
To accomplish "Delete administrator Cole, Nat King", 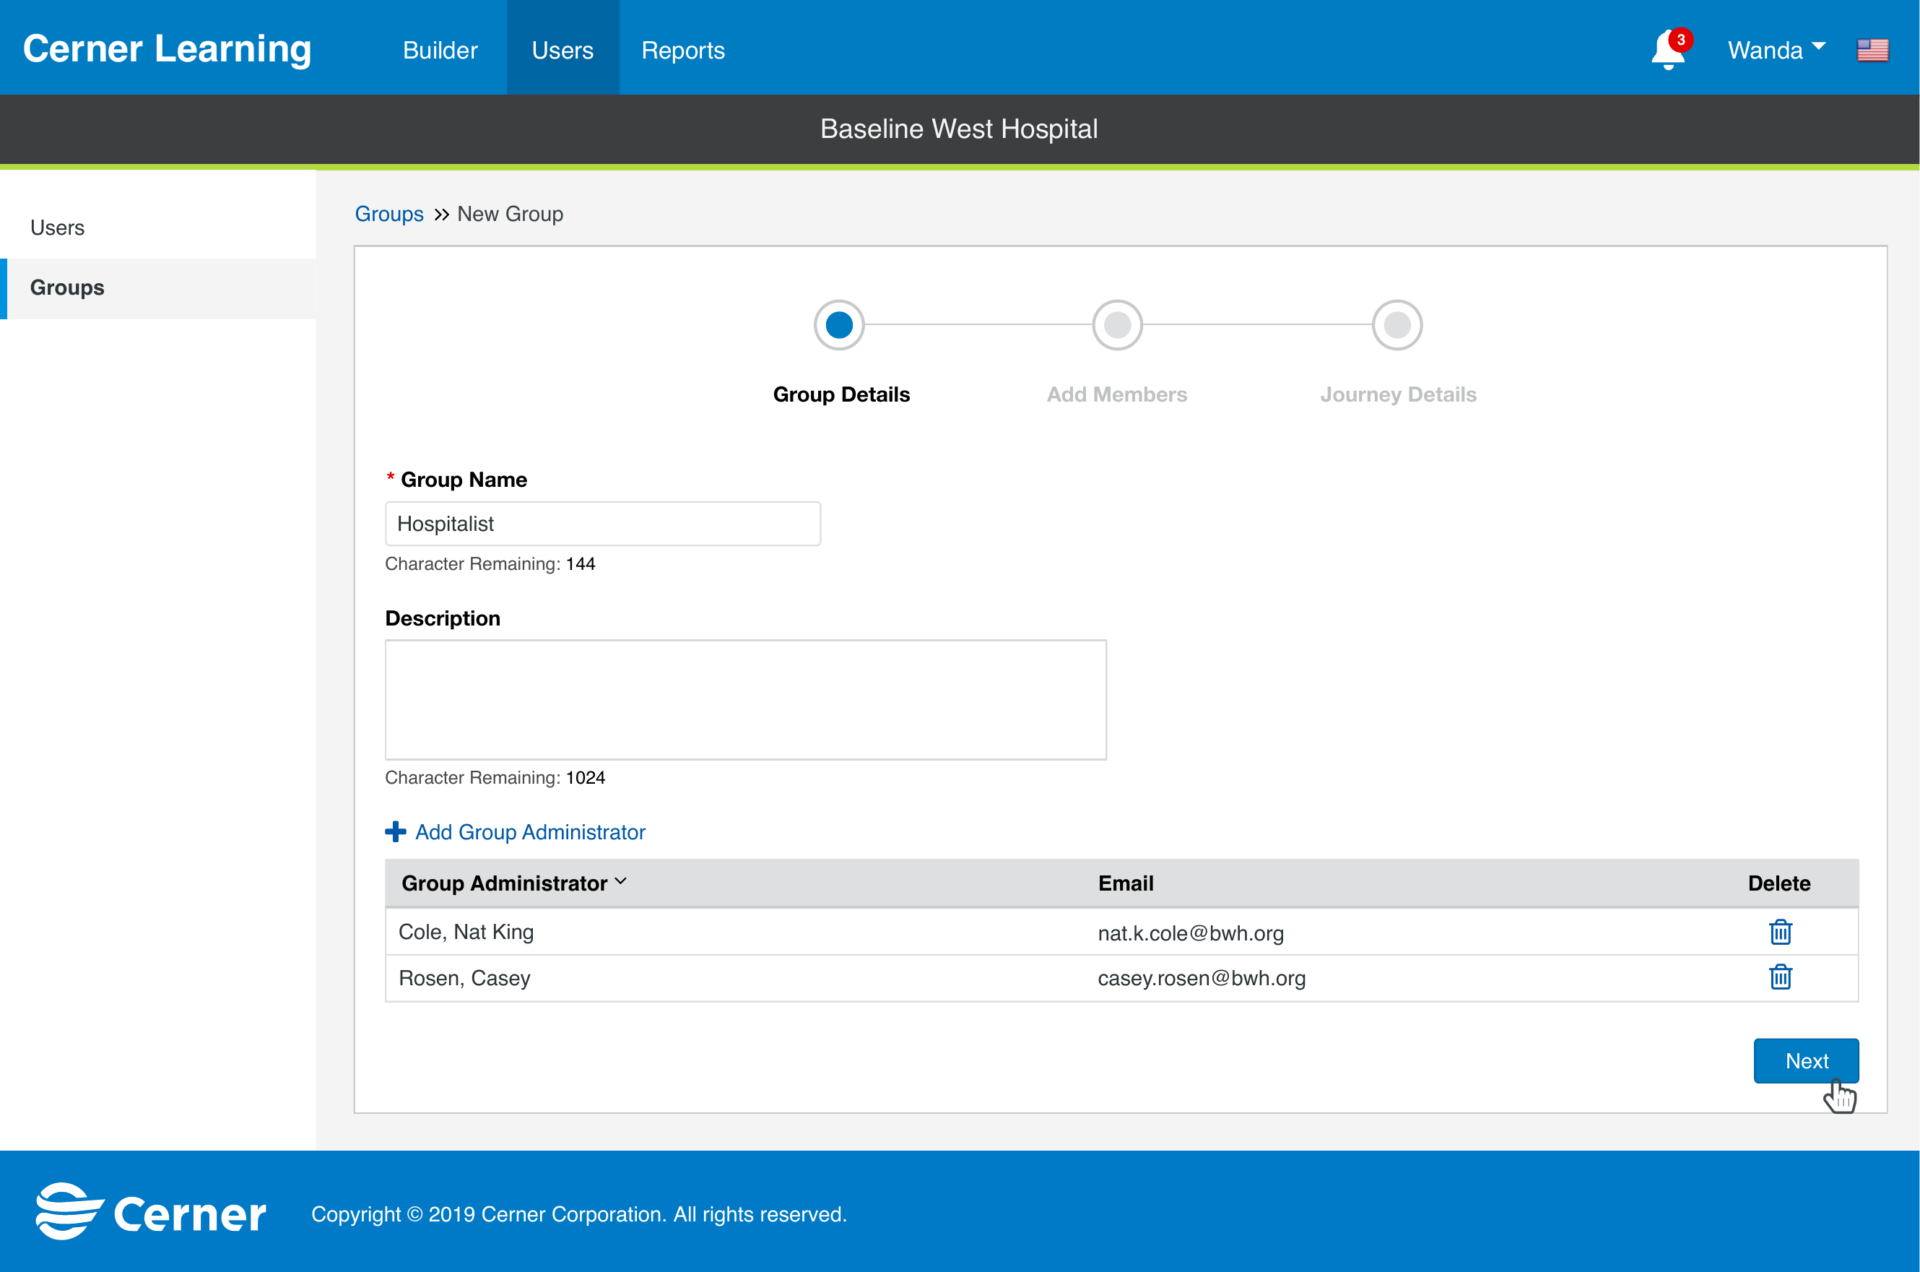I will click(1780, 932).
